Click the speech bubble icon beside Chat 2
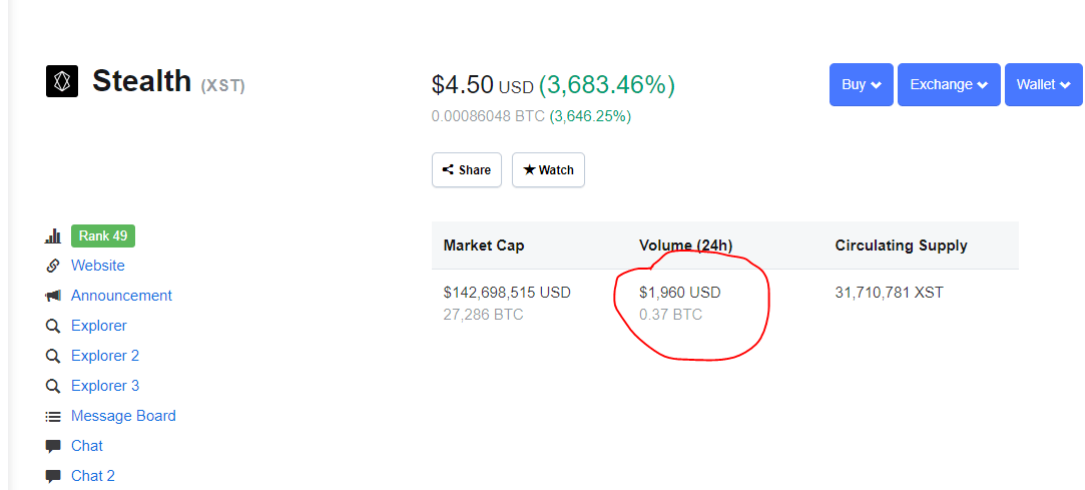 coord(53,476)
